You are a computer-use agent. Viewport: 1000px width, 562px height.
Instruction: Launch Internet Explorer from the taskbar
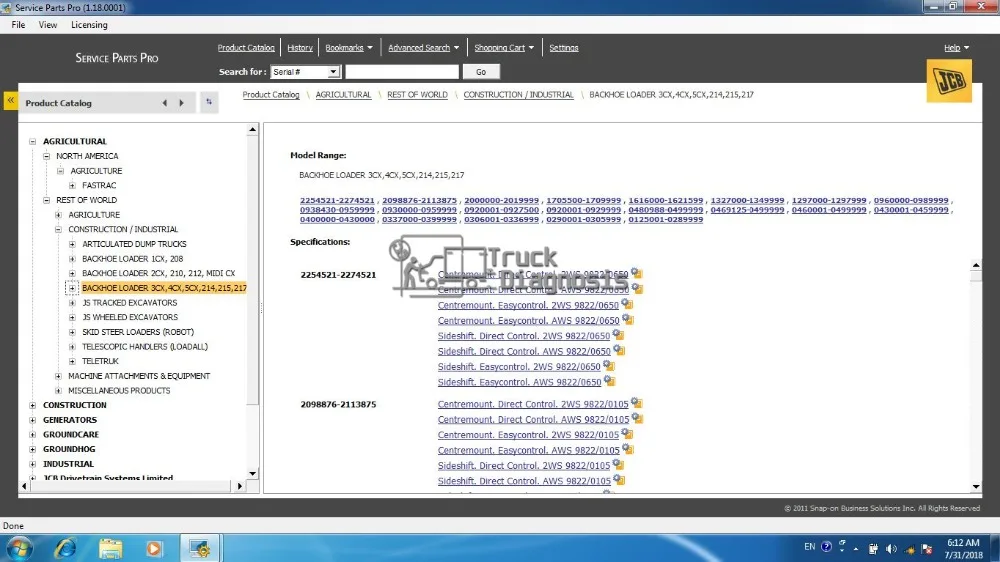pyautogui.click(x=65, y=548)
